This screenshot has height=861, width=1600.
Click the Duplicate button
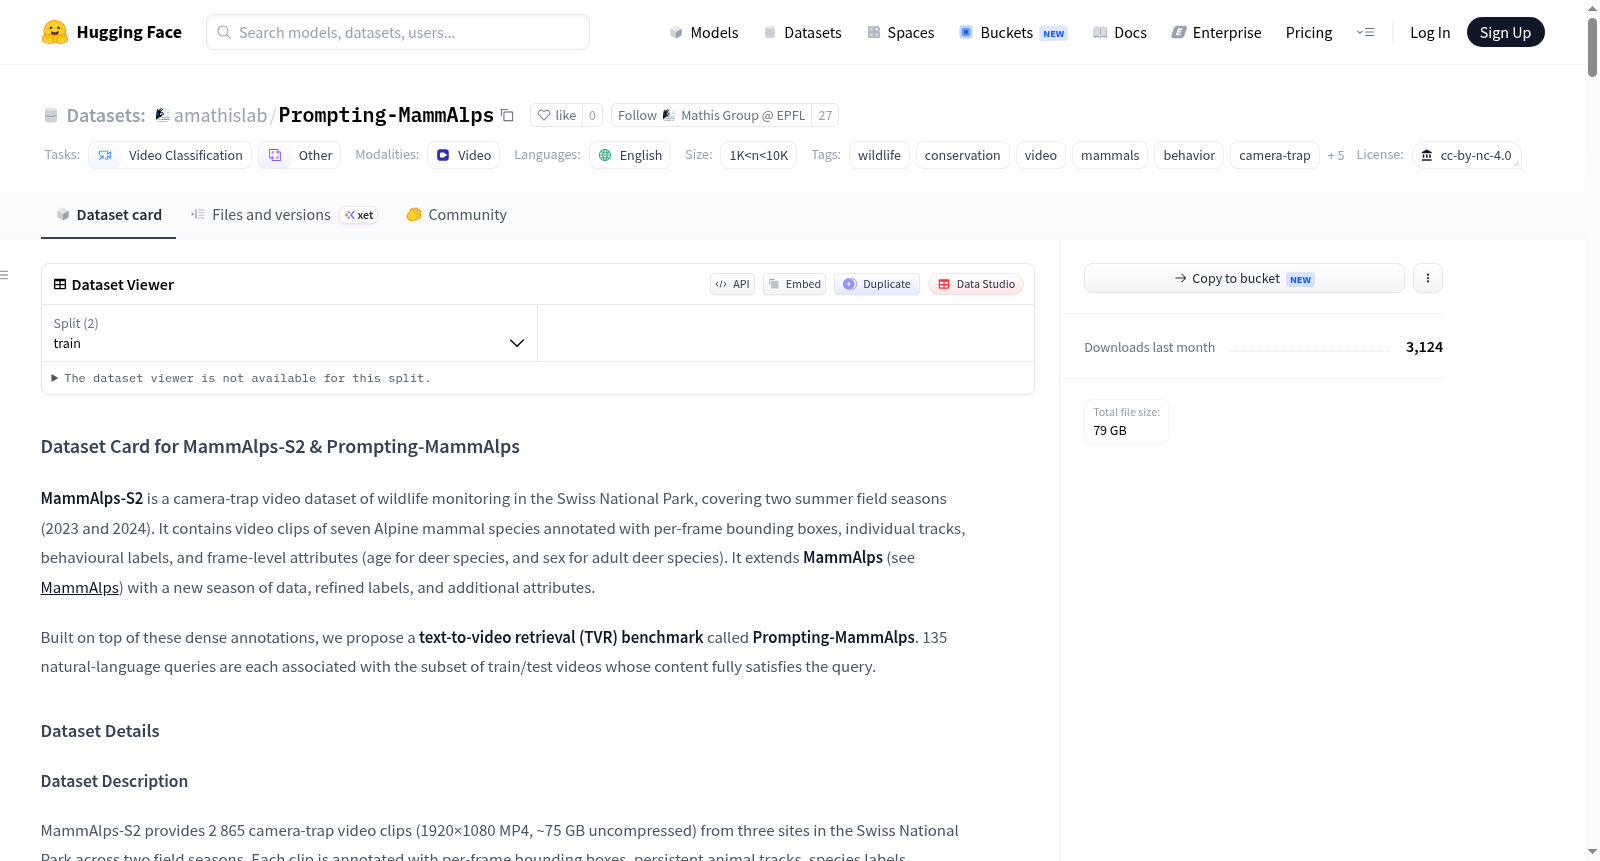tap(877, 284)
